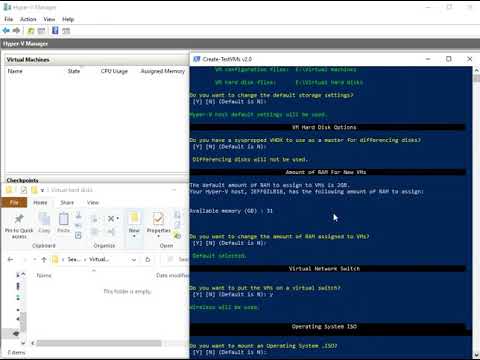Click Explorer navigation pane scroll down arrow

[x=23, y=343]
